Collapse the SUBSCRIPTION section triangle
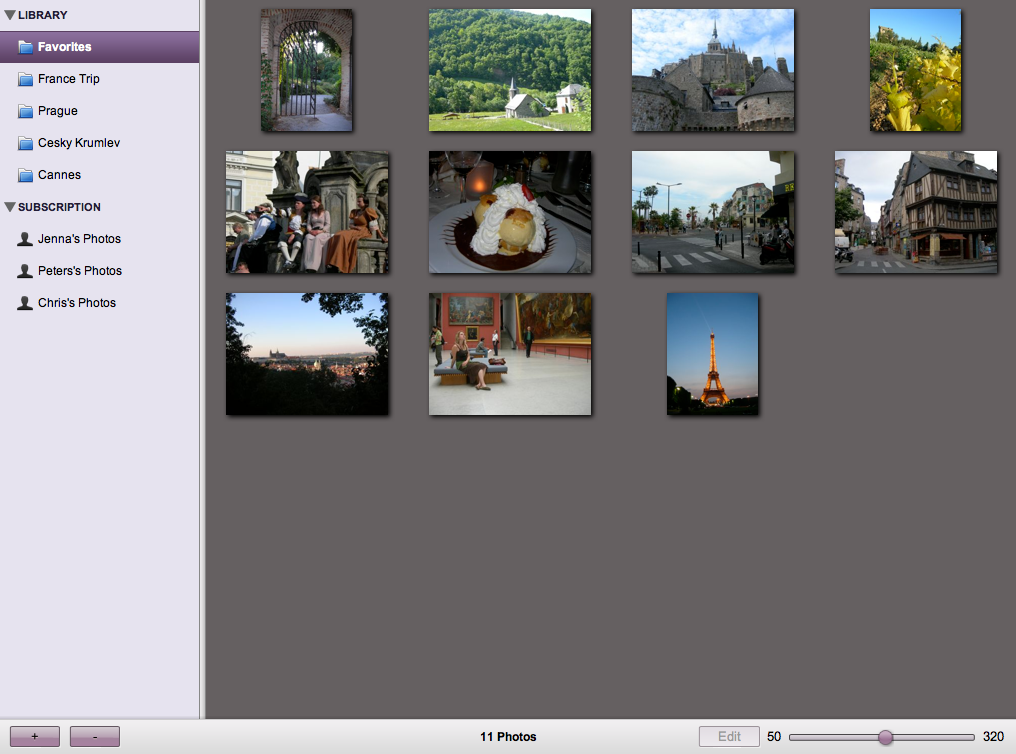Viewport: 1016px width, 754px height. tap(10, 207)
